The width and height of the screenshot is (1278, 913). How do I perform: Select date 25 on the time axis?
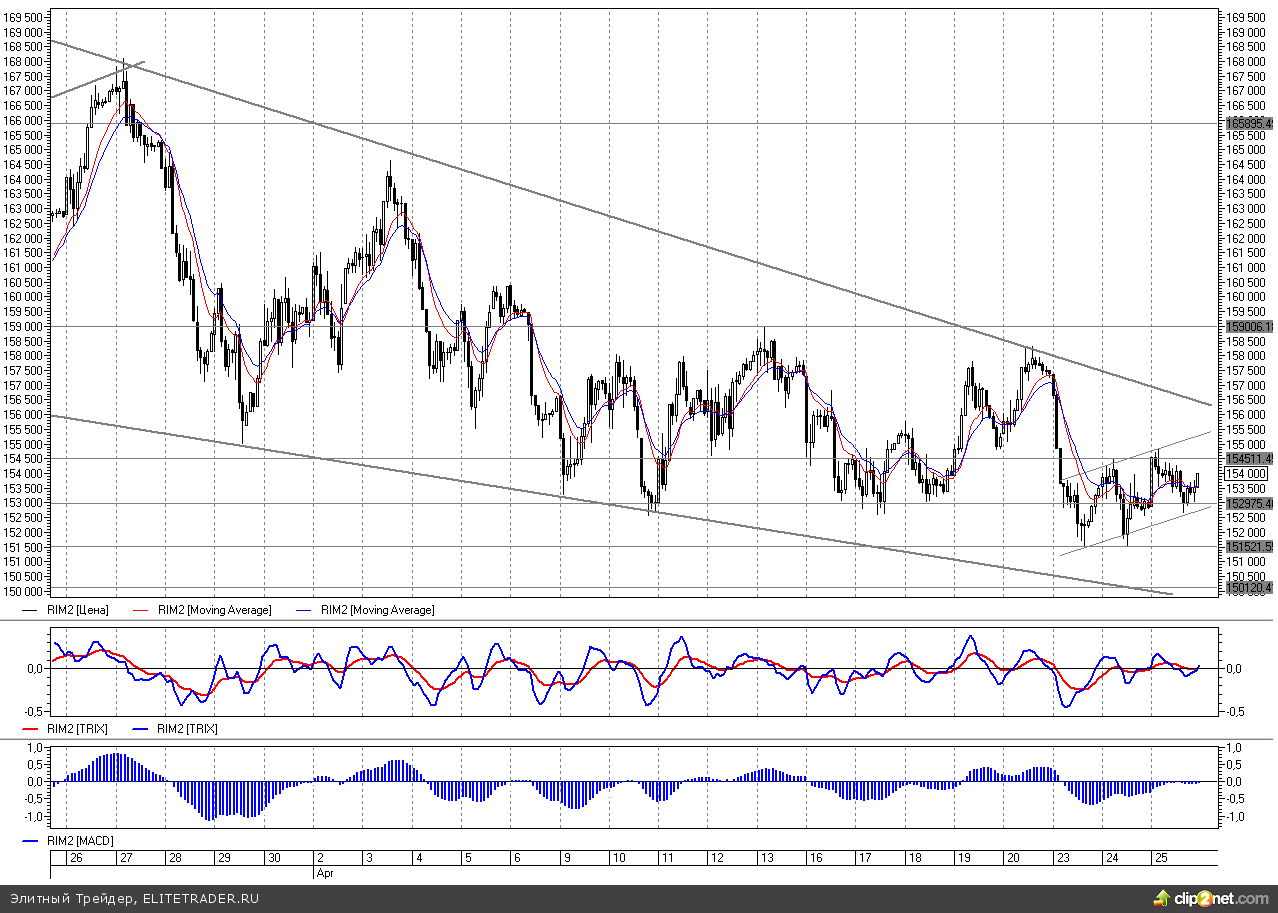tap(1161, 858)
